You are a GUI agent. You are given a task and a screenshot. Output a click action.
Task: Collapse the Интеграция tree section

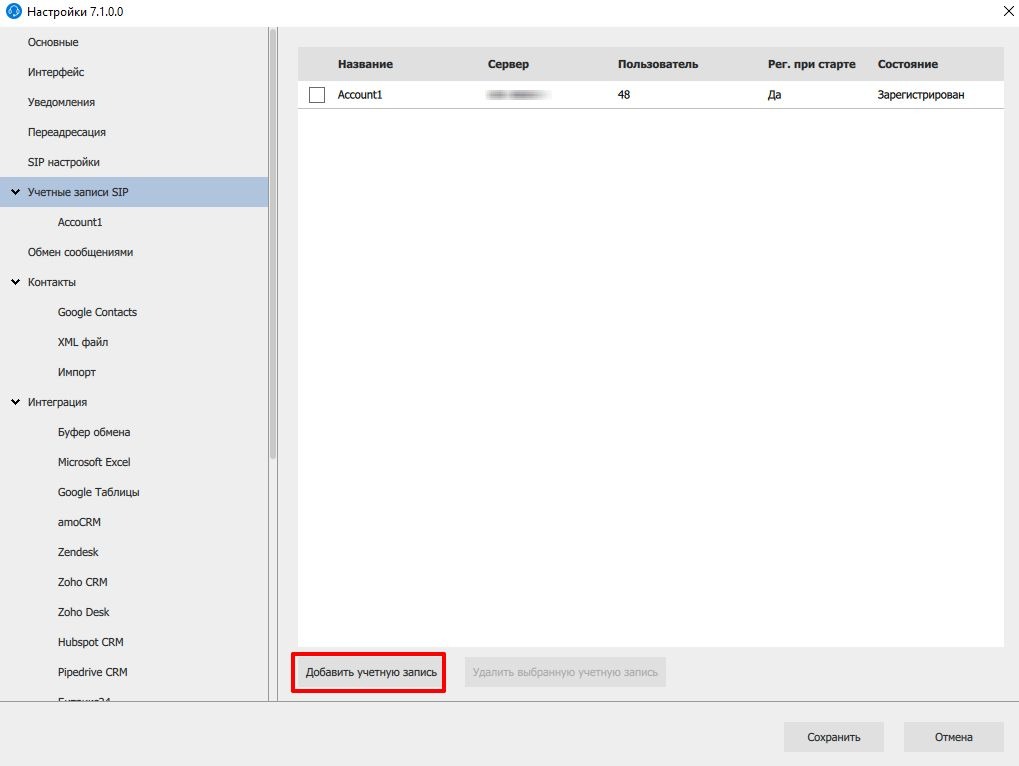(x=15, y=402)
